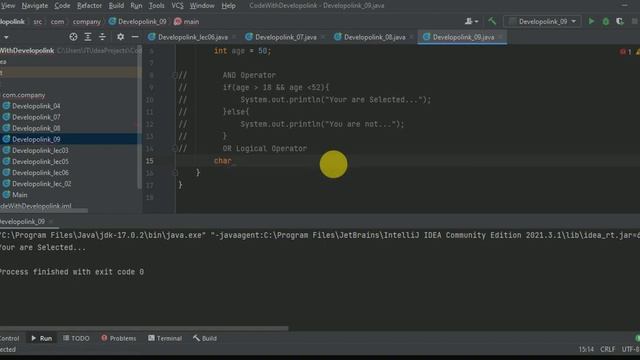The height and width of the screenshot is (360, 640).
Task: Open Project panel gear options
Action: [120, 37]
